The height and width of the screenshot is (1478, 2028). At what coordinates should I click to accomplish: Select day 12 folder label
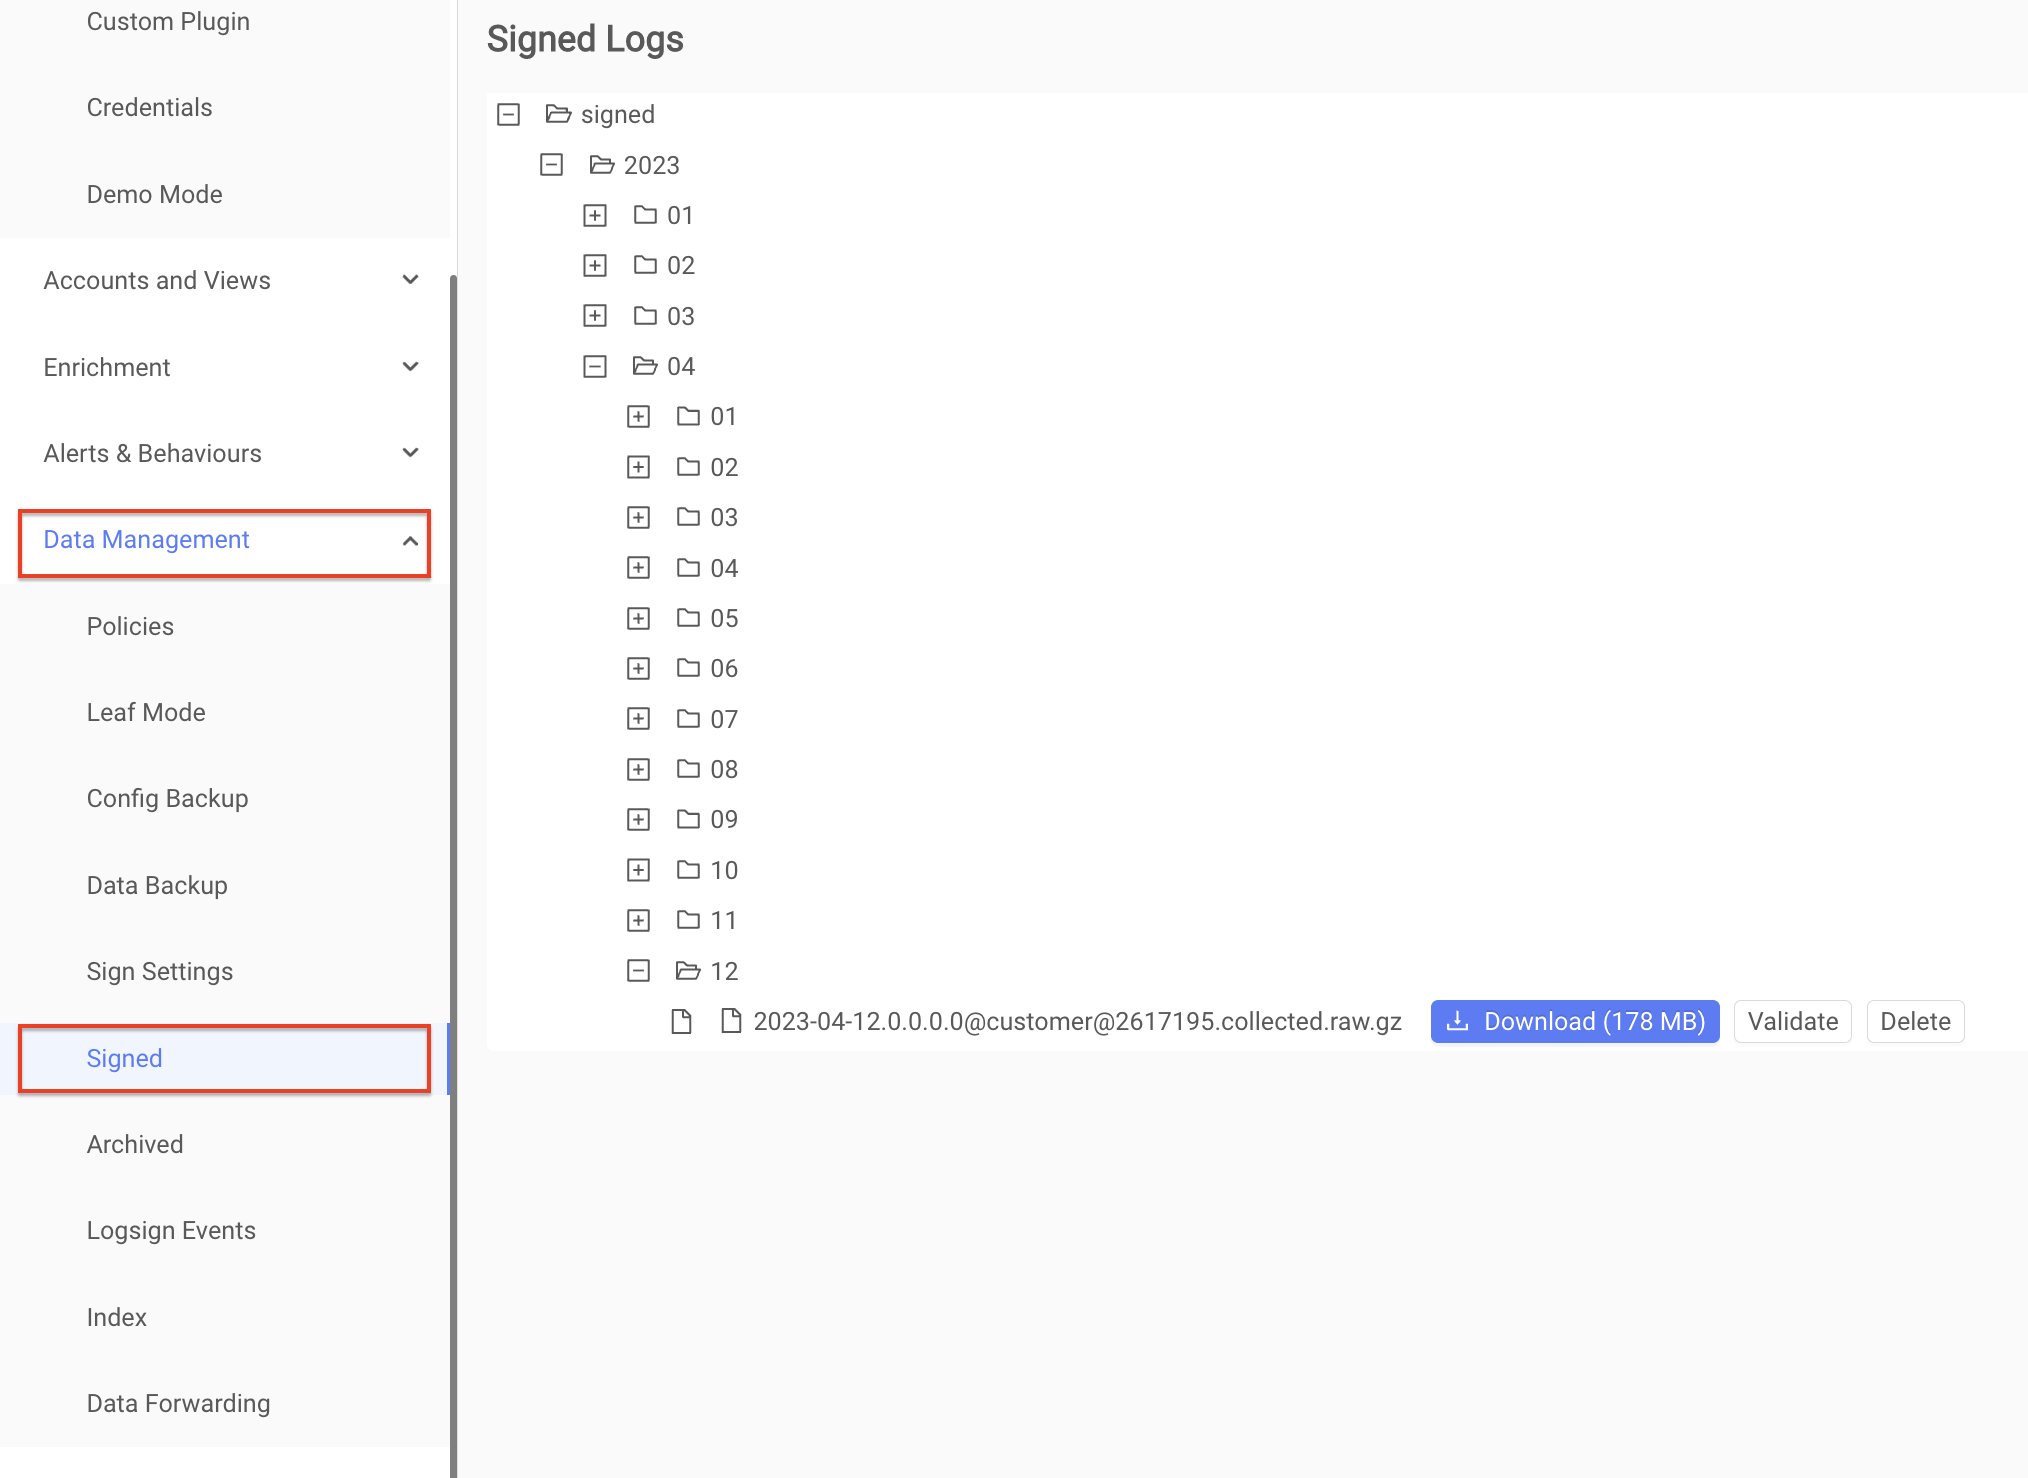tap(724, 970)
